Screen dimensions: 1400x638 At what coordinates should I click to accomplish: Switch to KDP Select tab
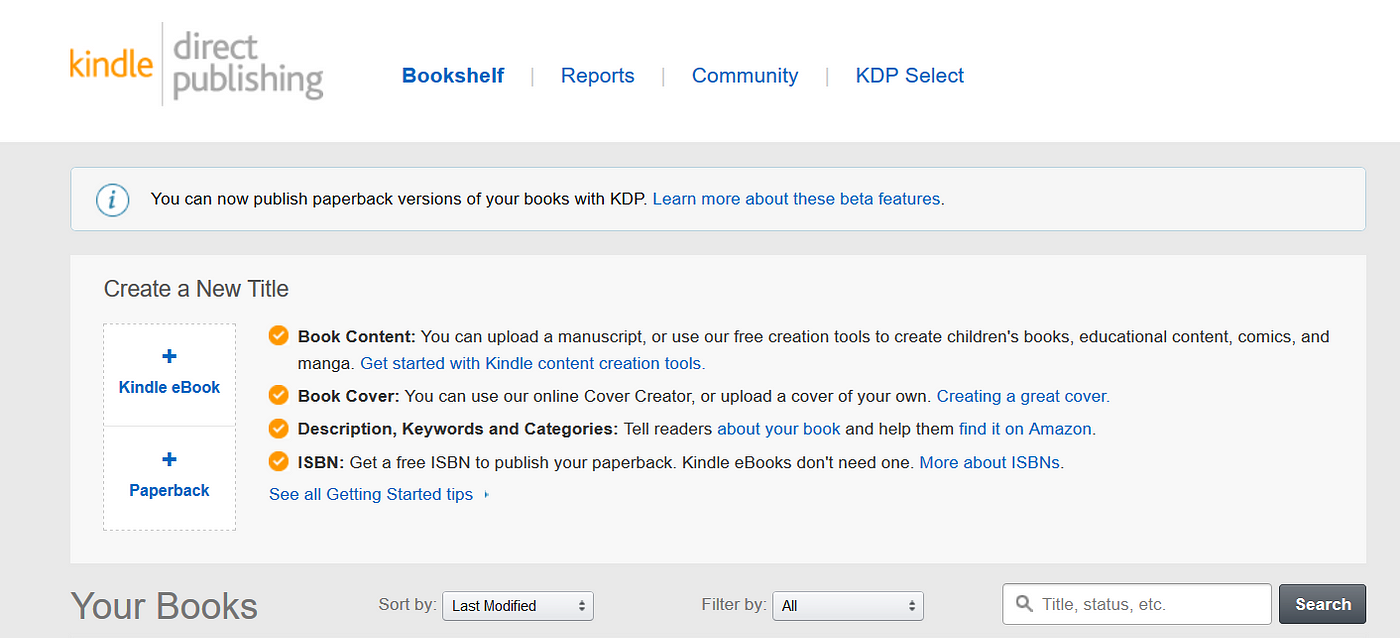coord(910,76)
